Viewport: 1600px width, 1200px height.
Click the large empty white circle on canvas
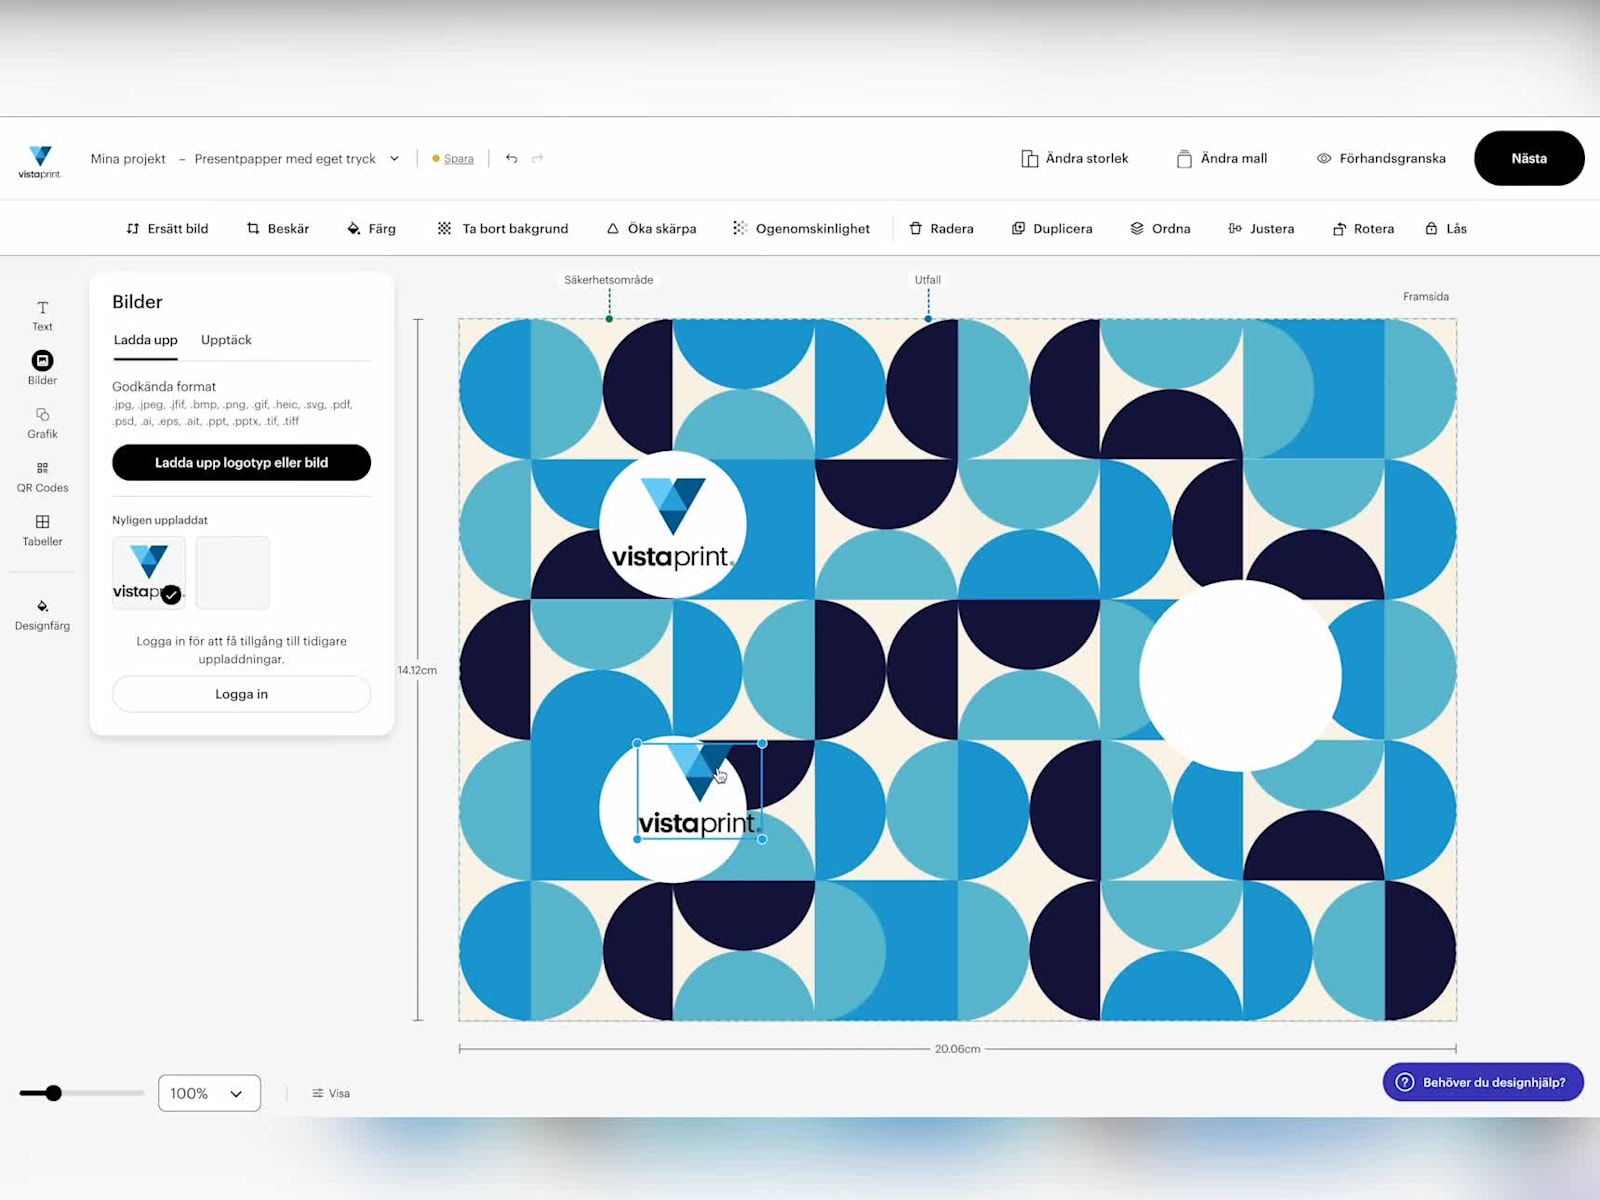(x=1240, y=675)
